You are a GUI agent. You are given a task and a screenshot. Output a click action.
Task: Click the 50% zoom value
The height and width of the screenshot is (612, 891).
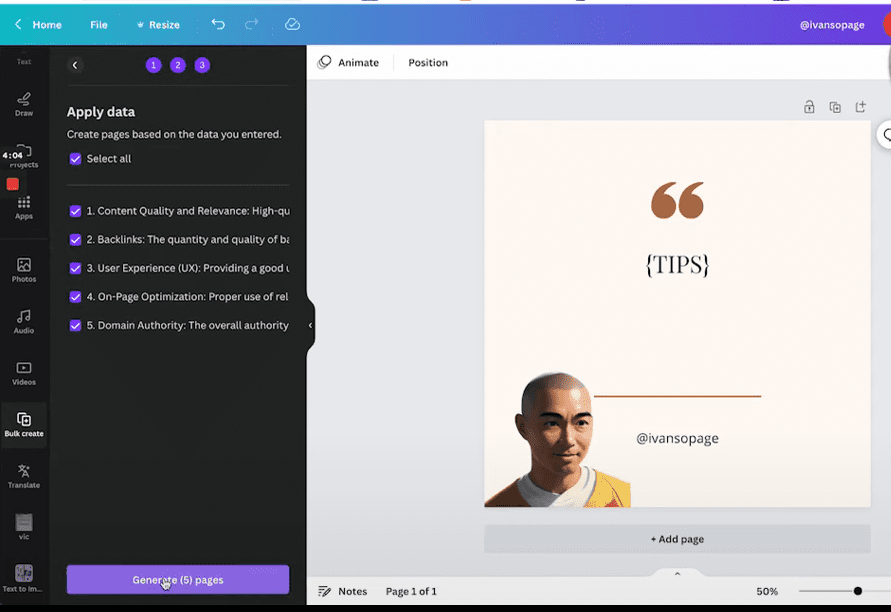pyautogui.click(x=767, y=591)
